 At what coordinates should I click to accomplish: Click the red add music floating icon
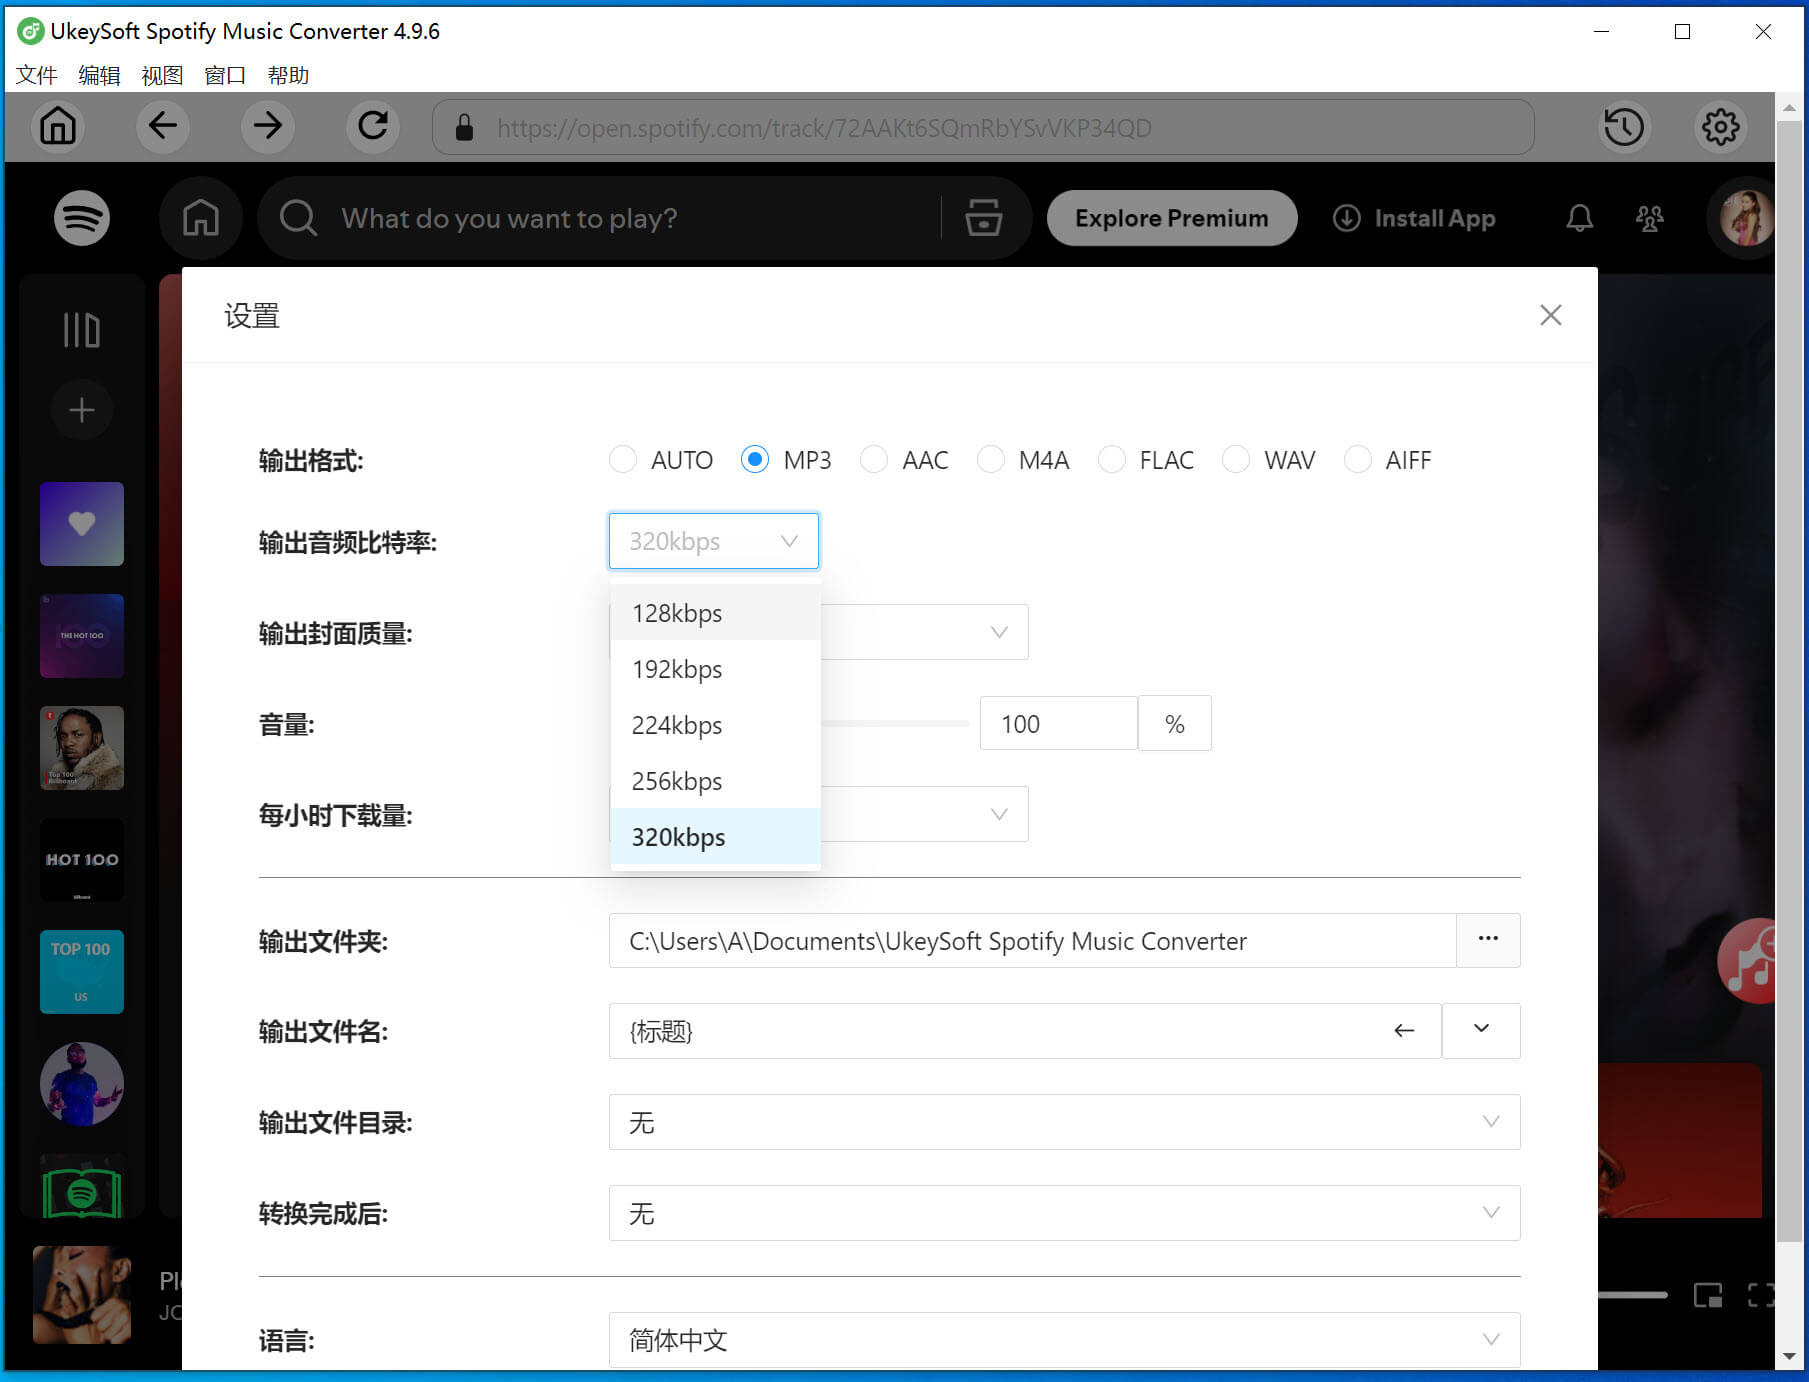pyautogui.click(x=1748, y=962)
